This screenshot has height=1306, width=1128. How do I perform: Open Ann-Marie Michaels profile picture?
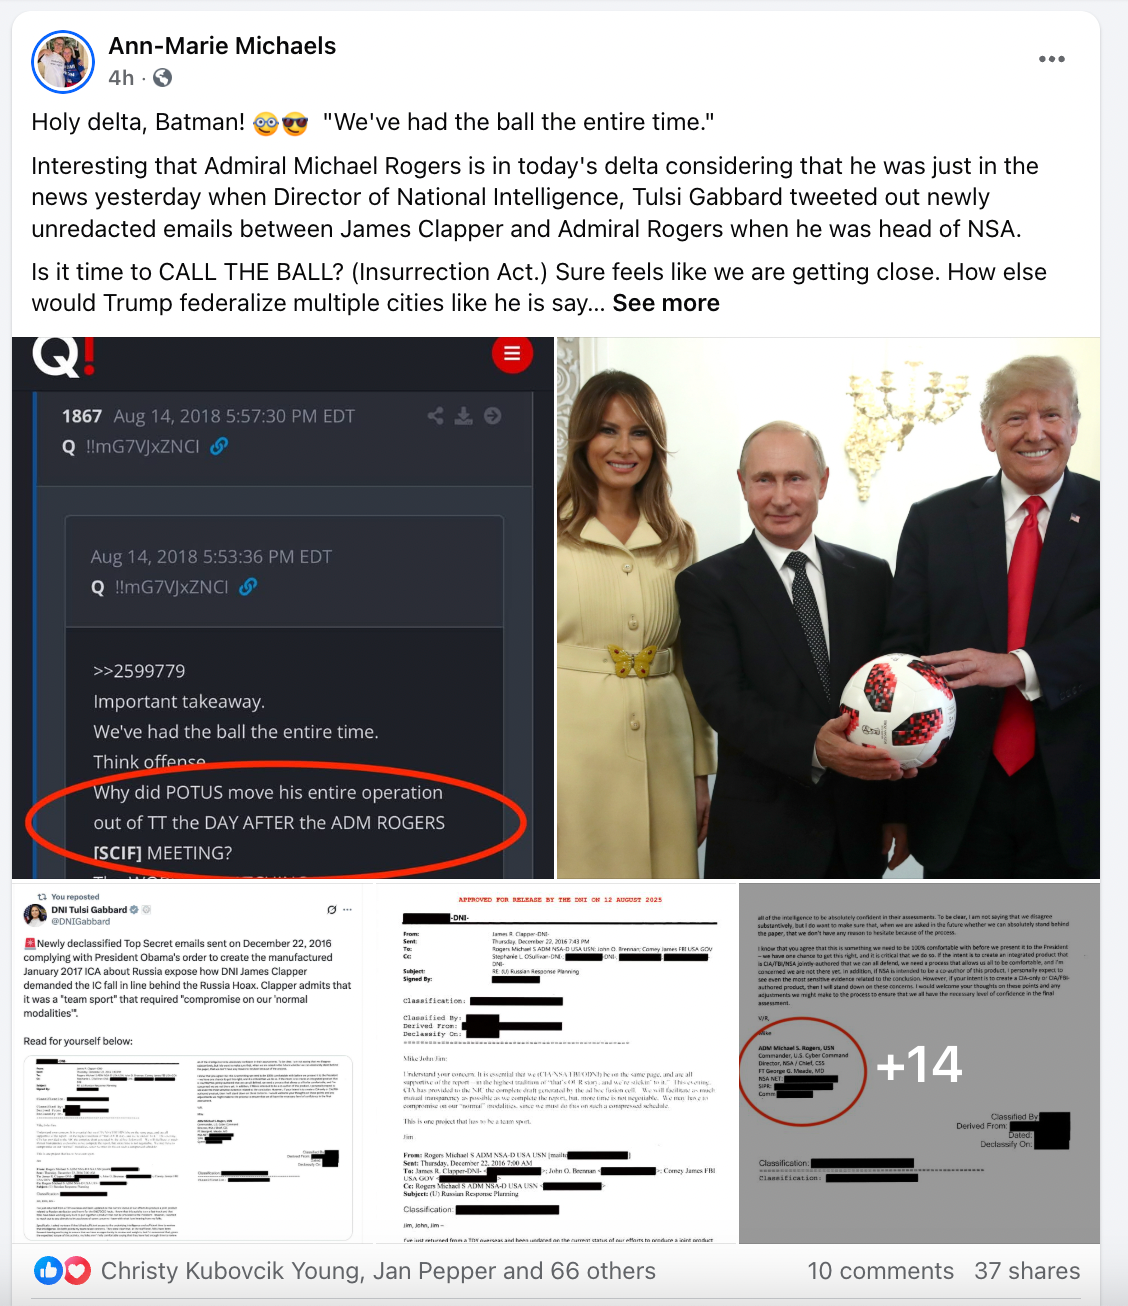pos(63,61)
